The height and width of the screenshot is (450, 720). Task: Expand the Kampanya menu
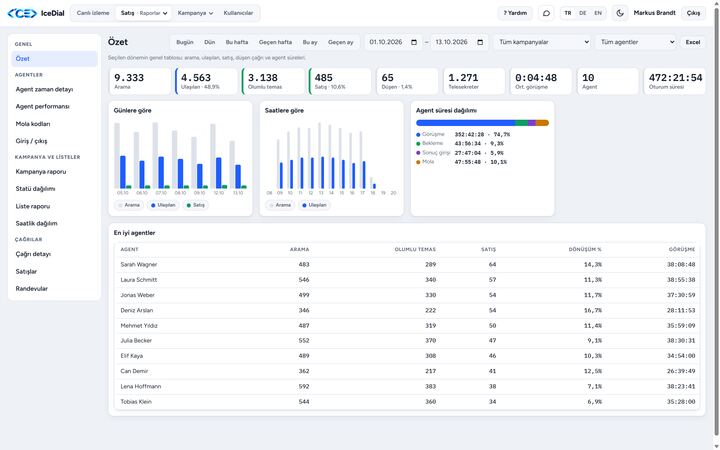click(x=195, y=13)
